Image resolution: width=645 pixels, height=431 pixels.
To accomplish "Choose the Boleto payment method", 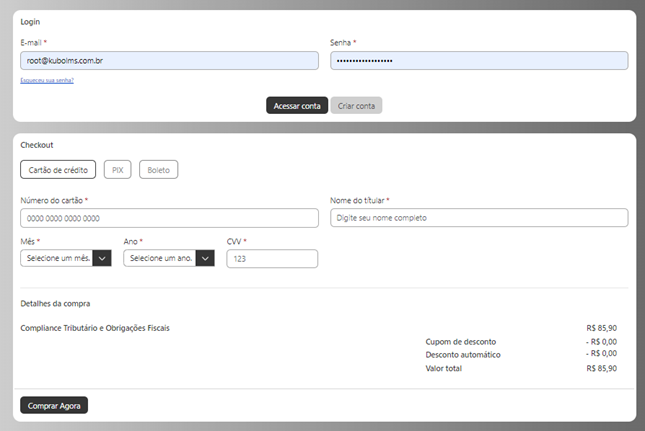I will [158, 170].
